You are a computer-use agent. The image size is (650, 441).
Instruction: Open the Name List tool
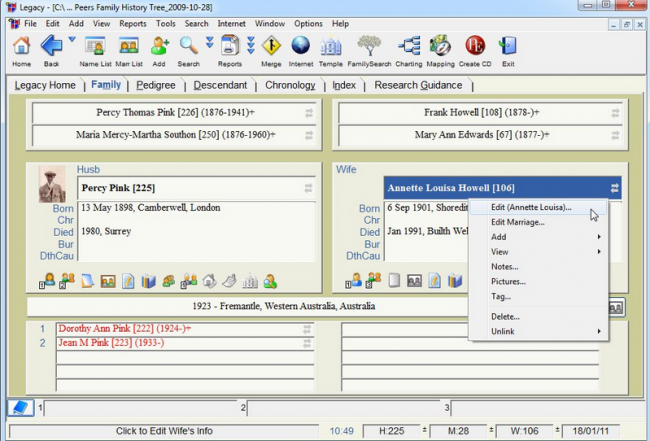96,48
